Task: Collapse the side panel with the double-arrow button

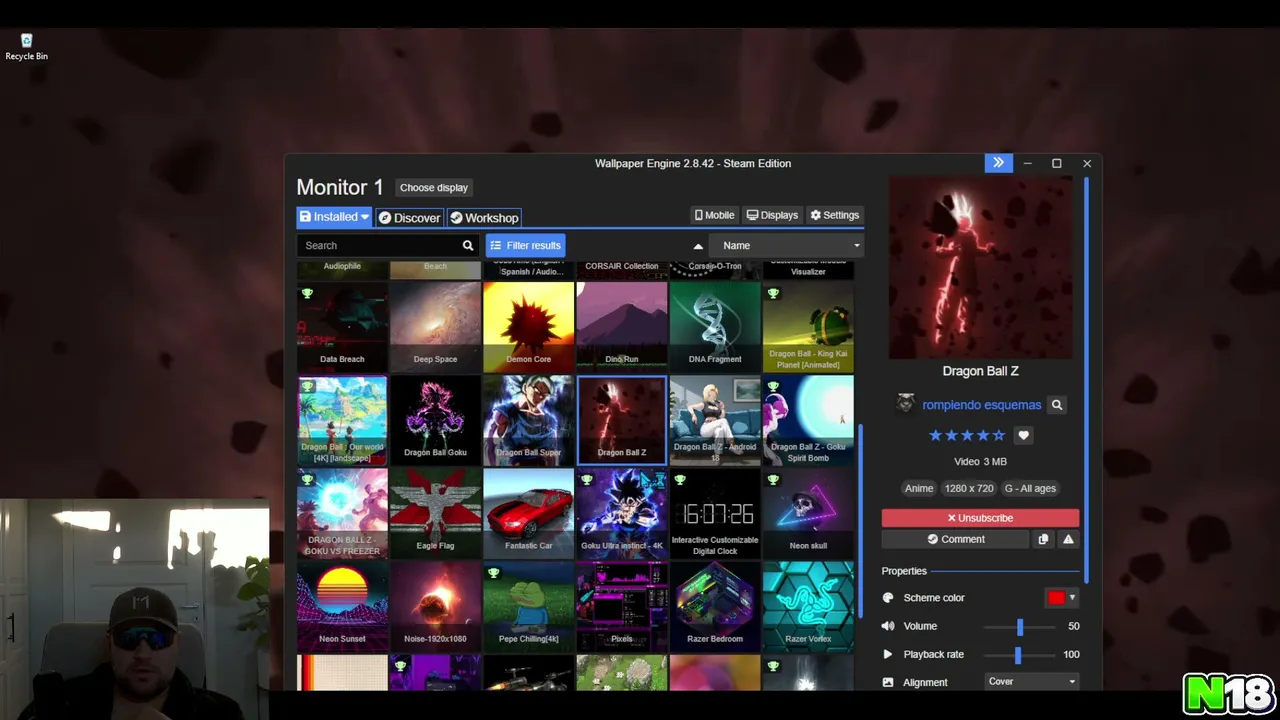Action: click(x=998, y=163)
